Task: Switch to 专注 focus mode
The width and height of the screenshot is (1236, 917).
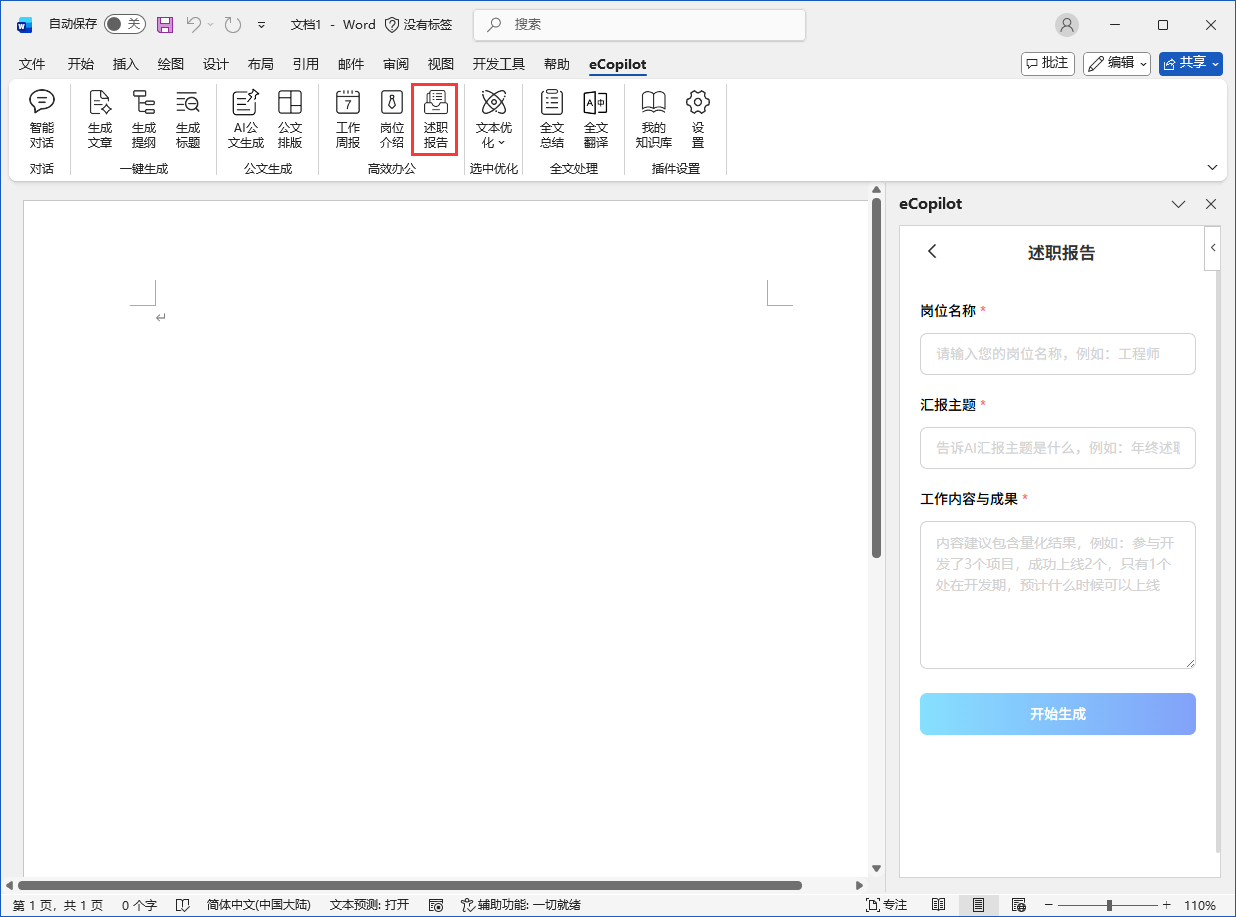Action: coord(886,905)
